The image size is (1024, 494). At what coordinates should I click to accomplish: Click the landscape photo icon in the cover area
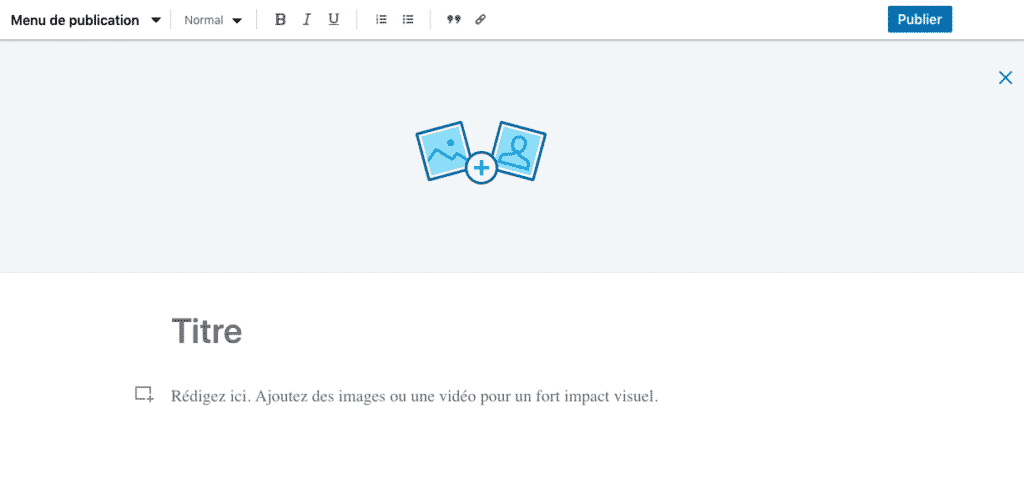click(441, 151)
